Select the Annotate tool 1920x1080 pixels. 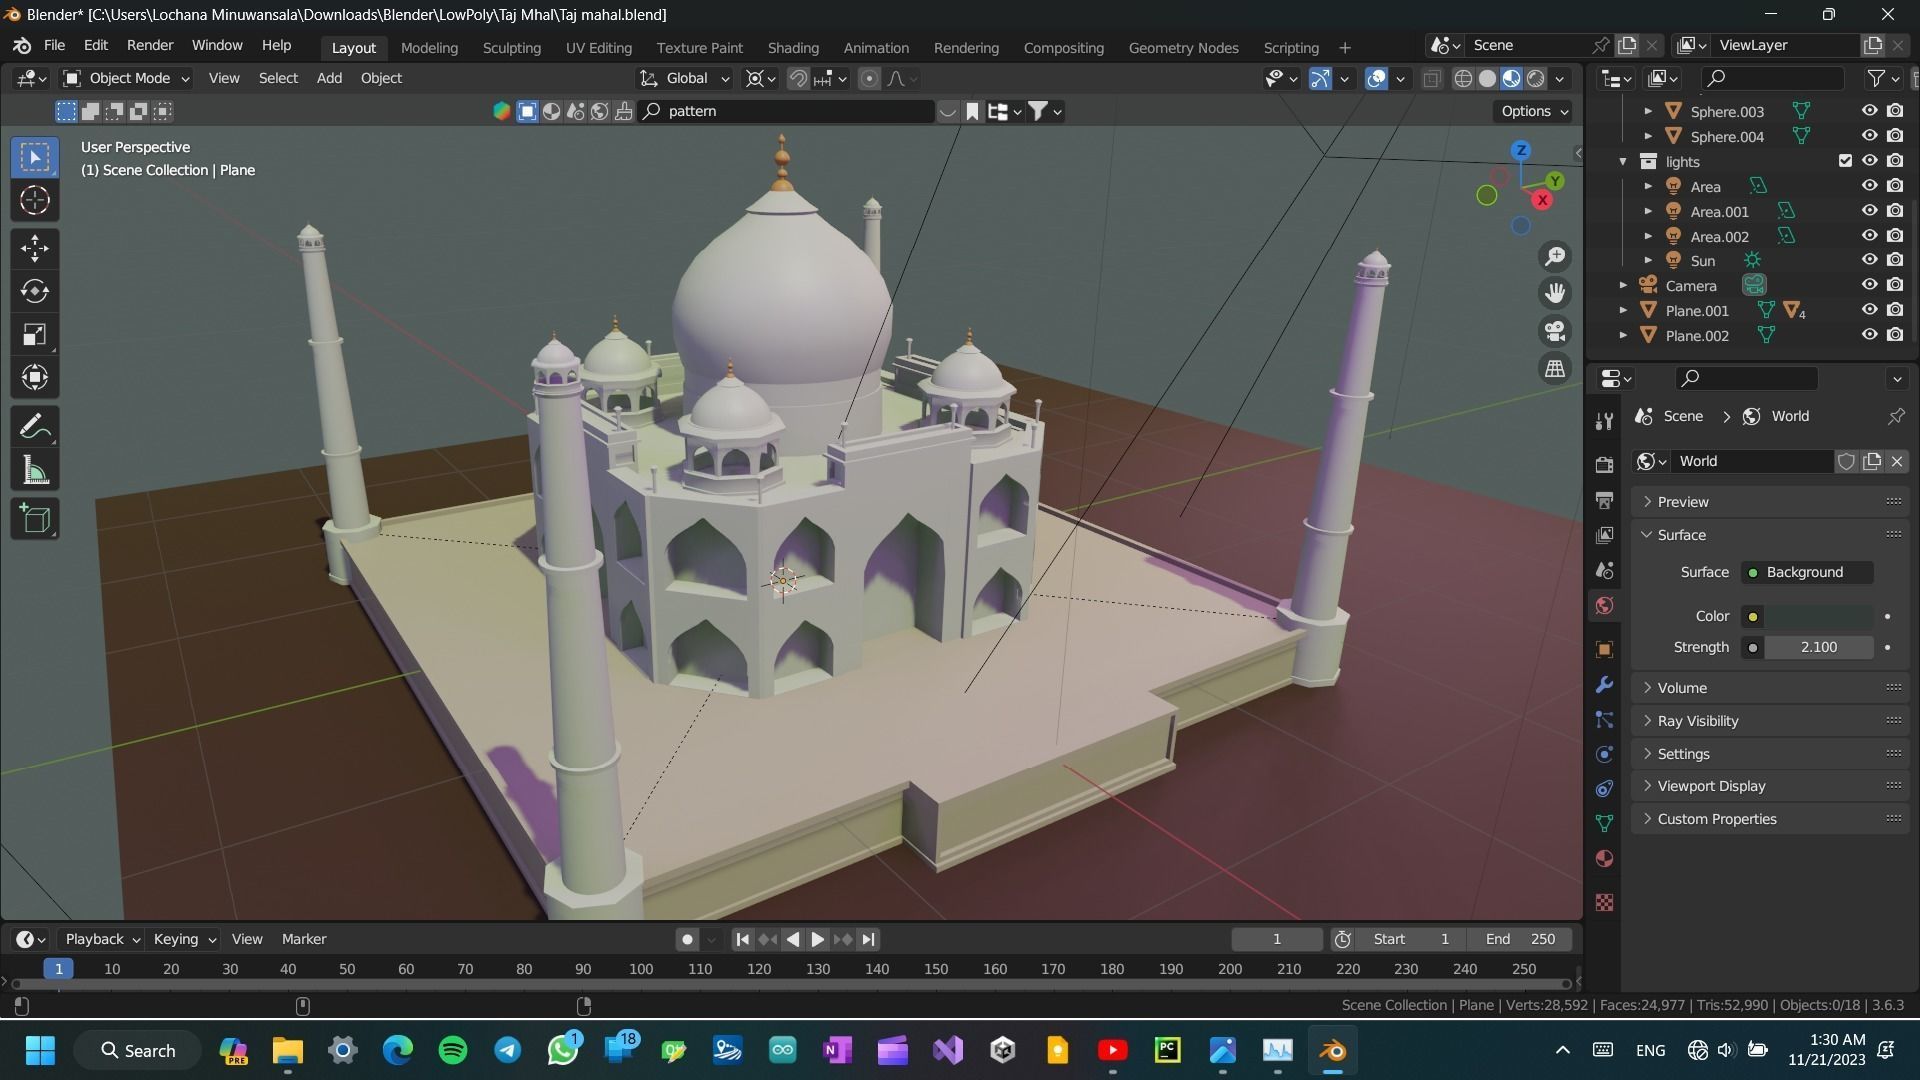pyautogui.click(x=35, y=427)
